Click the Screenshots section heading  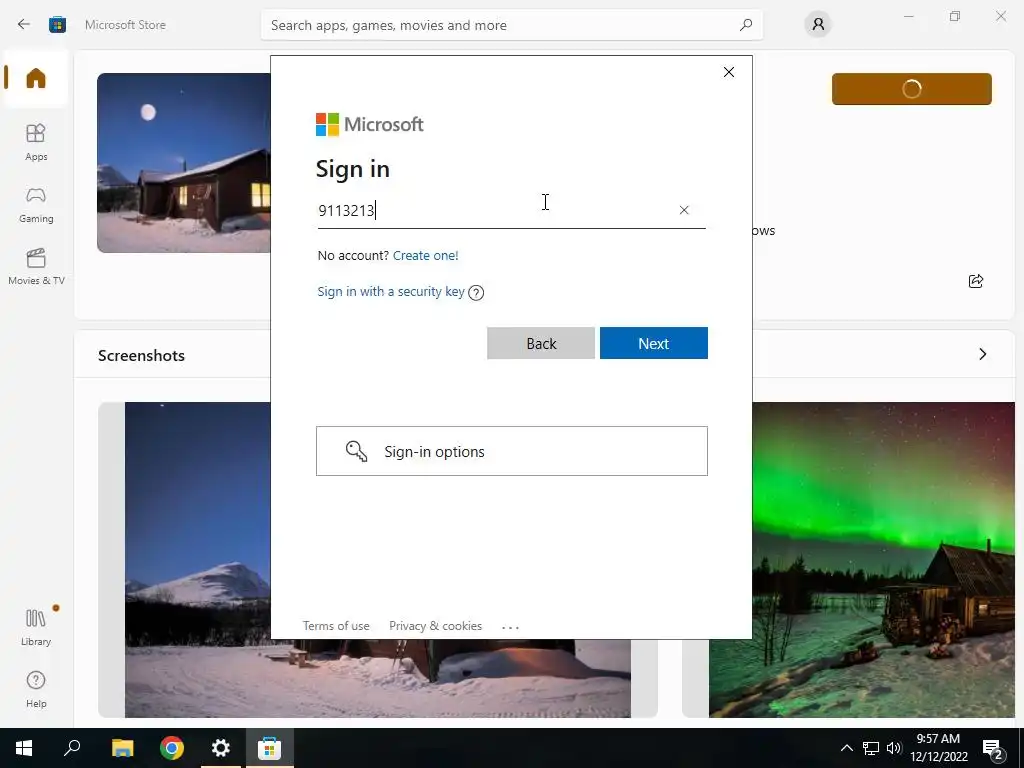click(x=141, y=355)
